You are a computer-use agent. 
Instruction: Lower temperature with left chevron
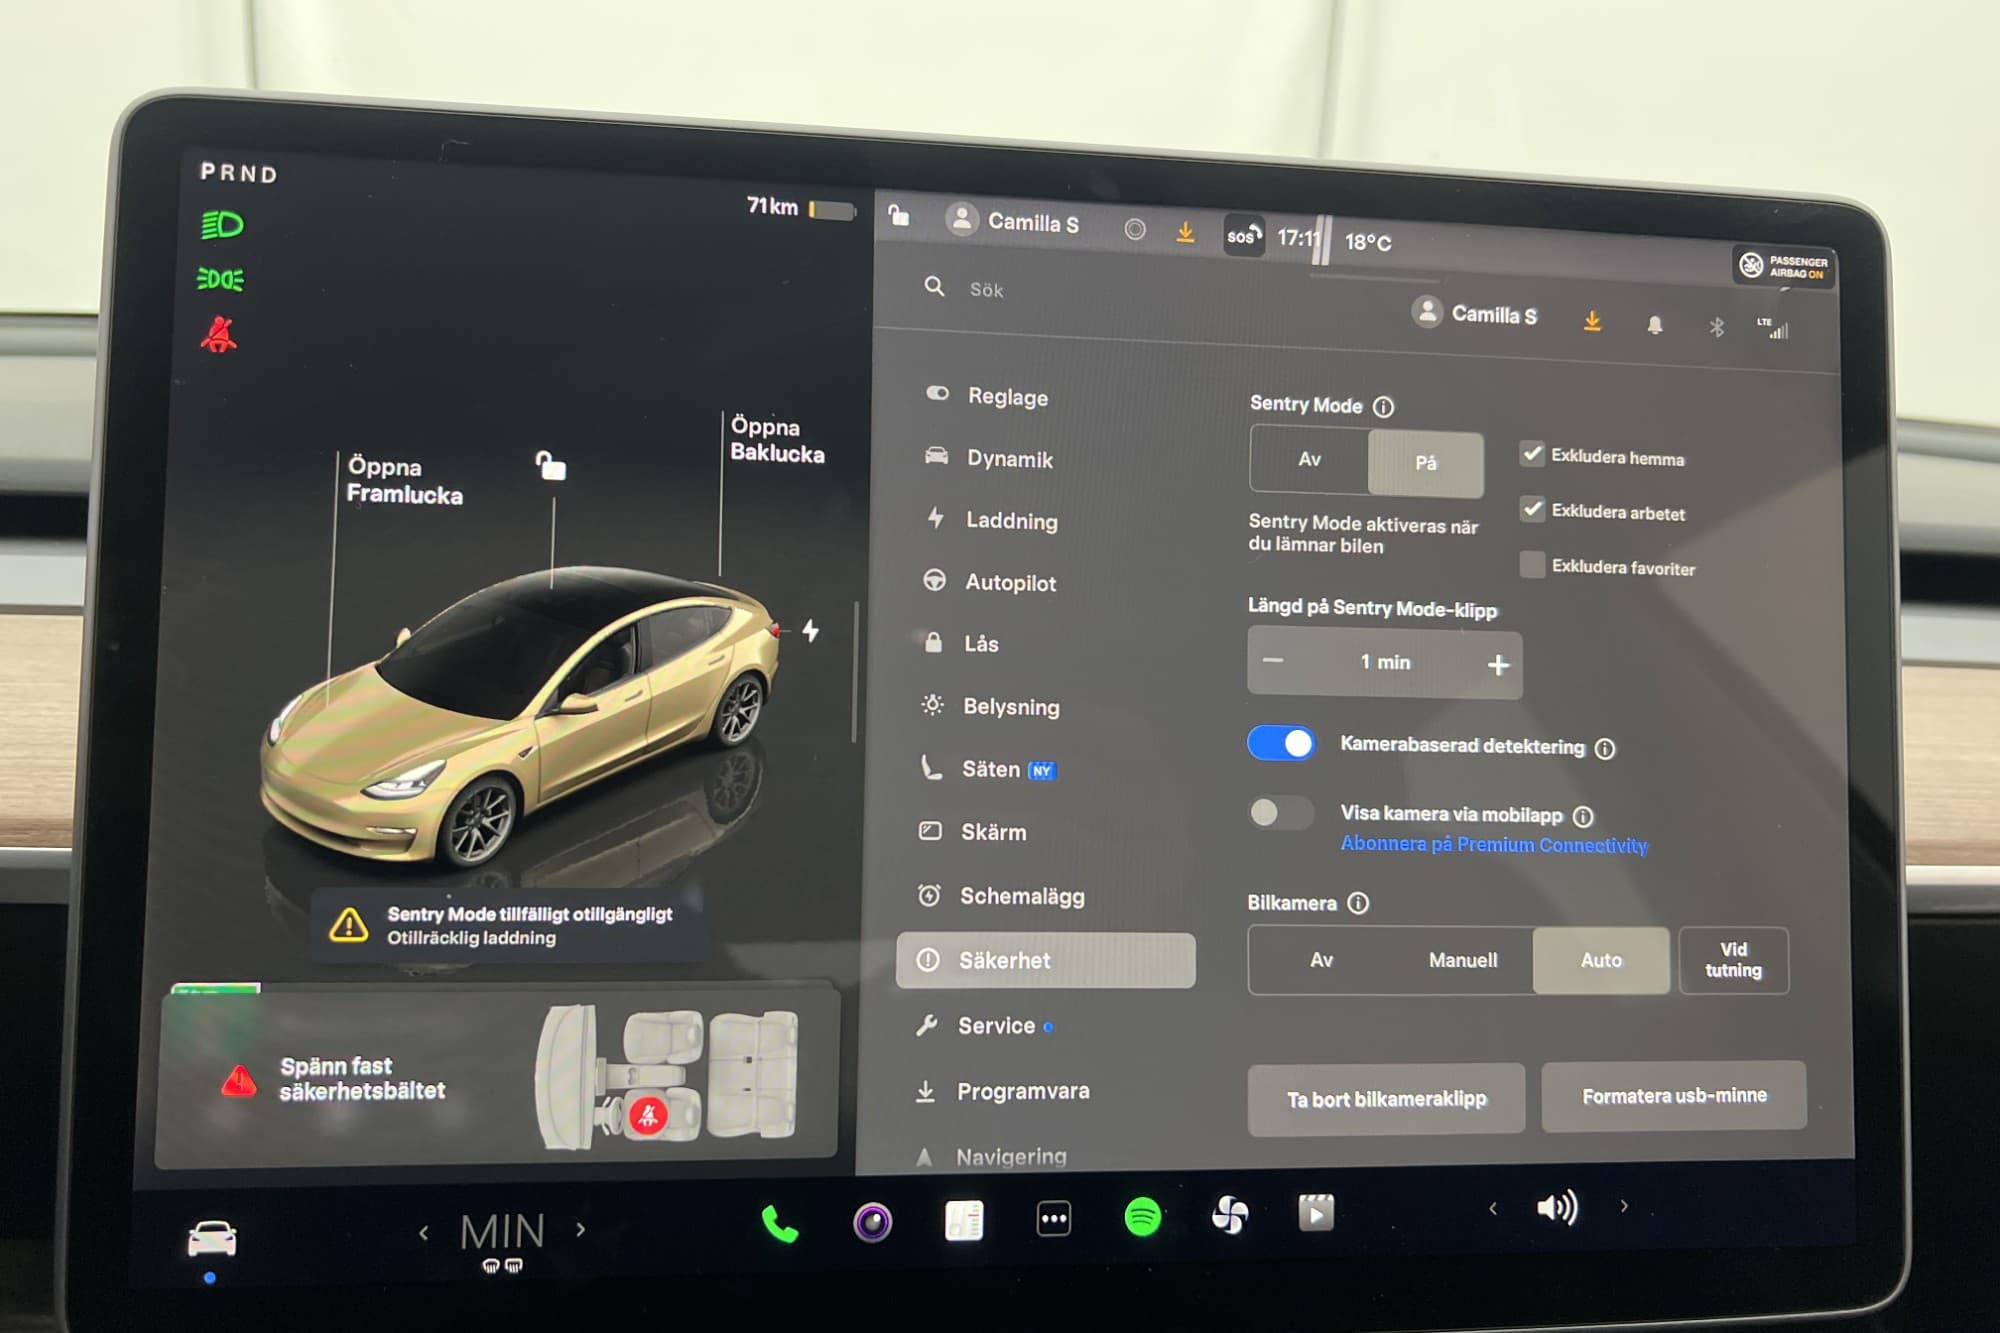424,1233
